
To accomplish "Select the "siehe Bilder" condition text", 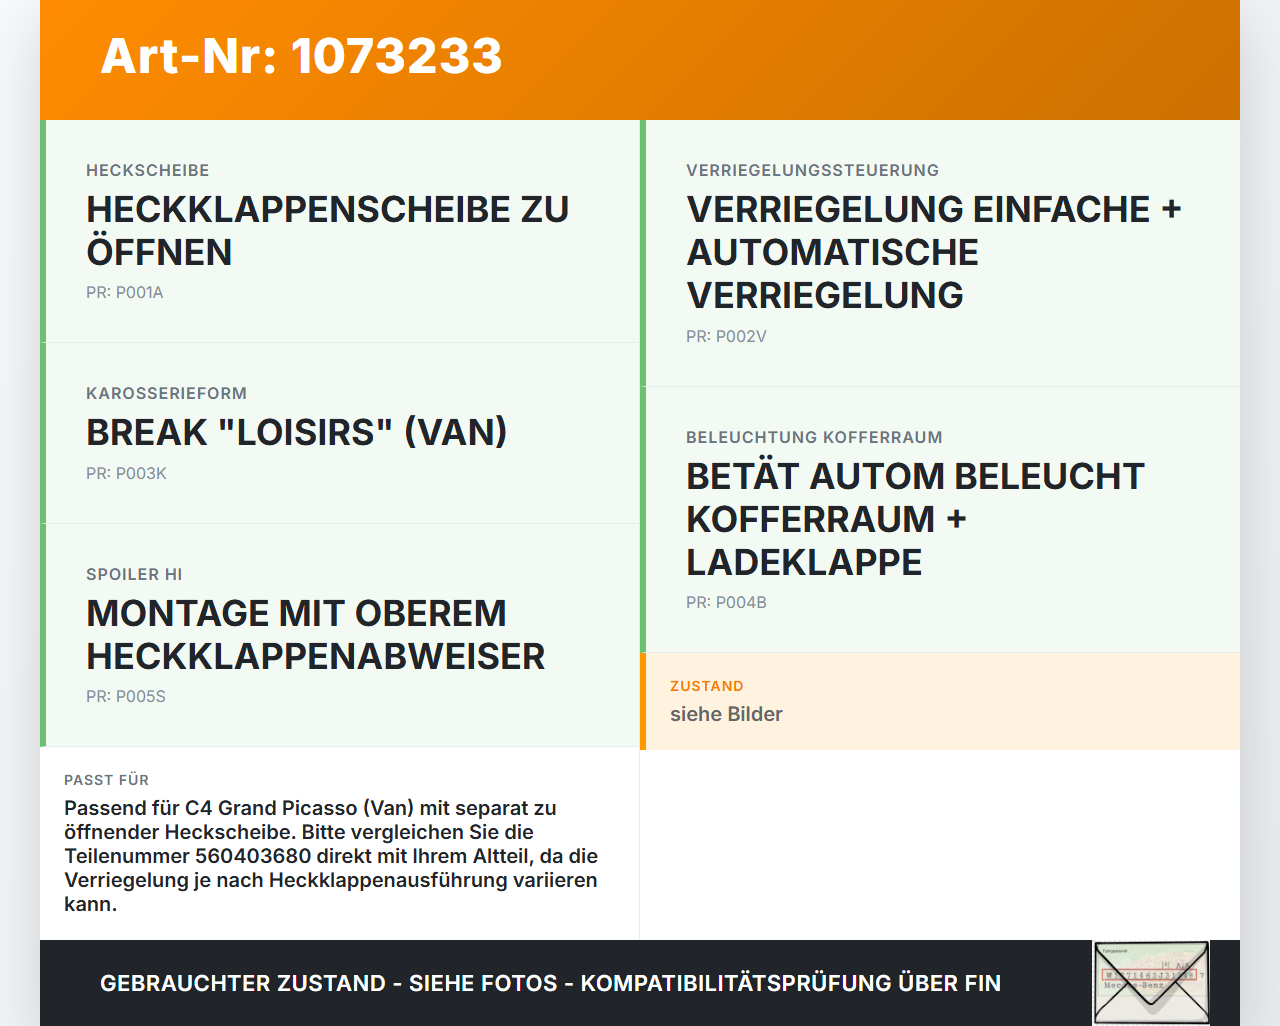I will click(x=727, y=715).
